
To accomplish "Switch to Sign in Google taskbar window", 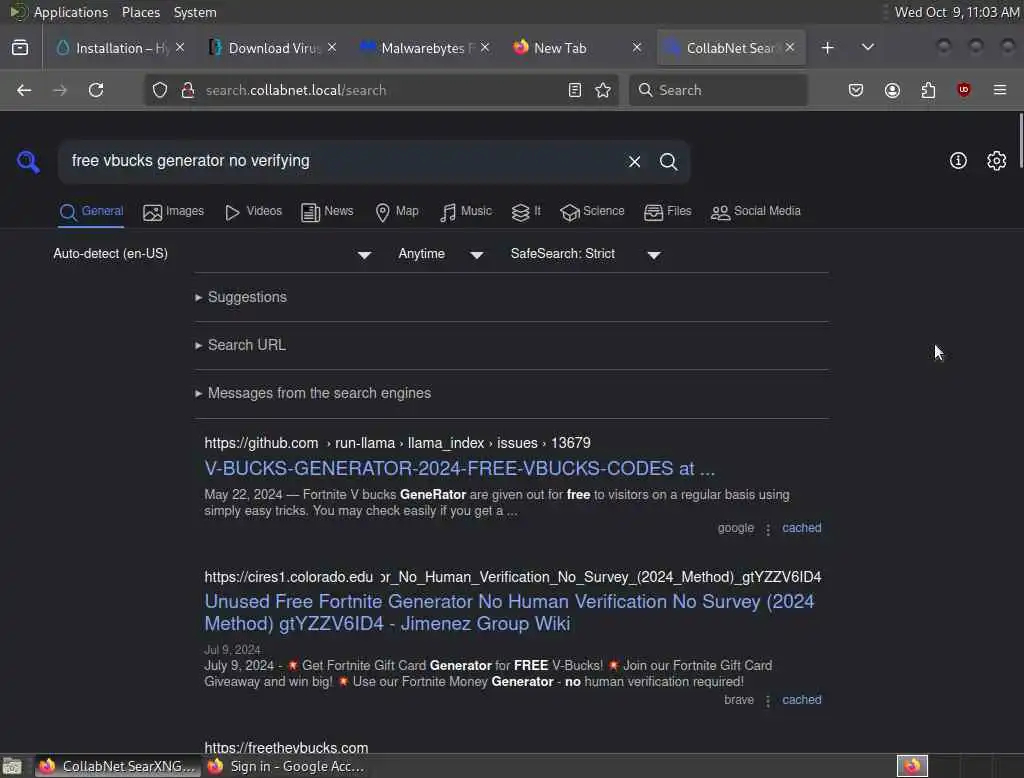I will pos(286,766).
